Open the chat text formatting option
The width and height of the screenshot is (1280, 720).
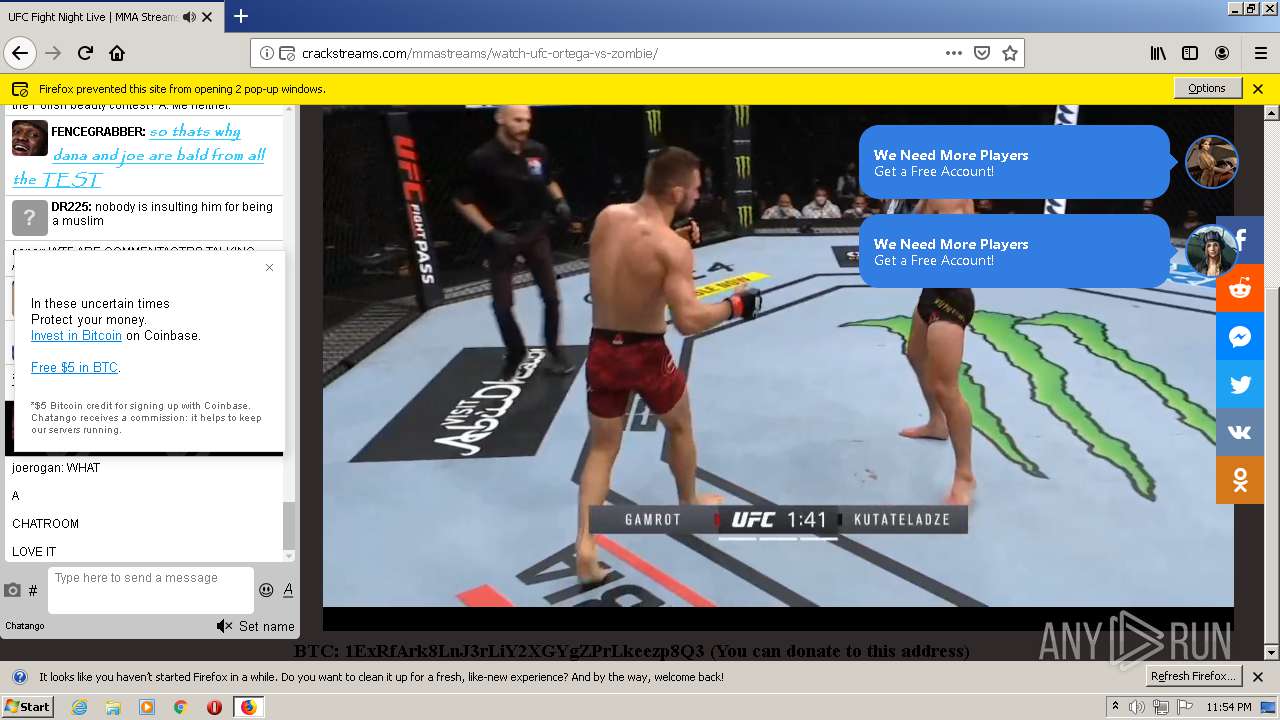point(288,590)
